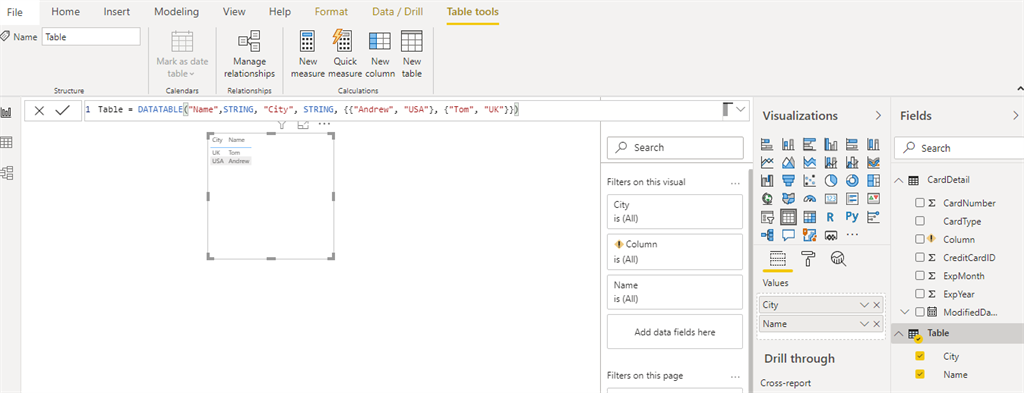This screenshot has height=393, width=1024.
Task: Uncheck the Name field checkbox
Action: (920, 375)
